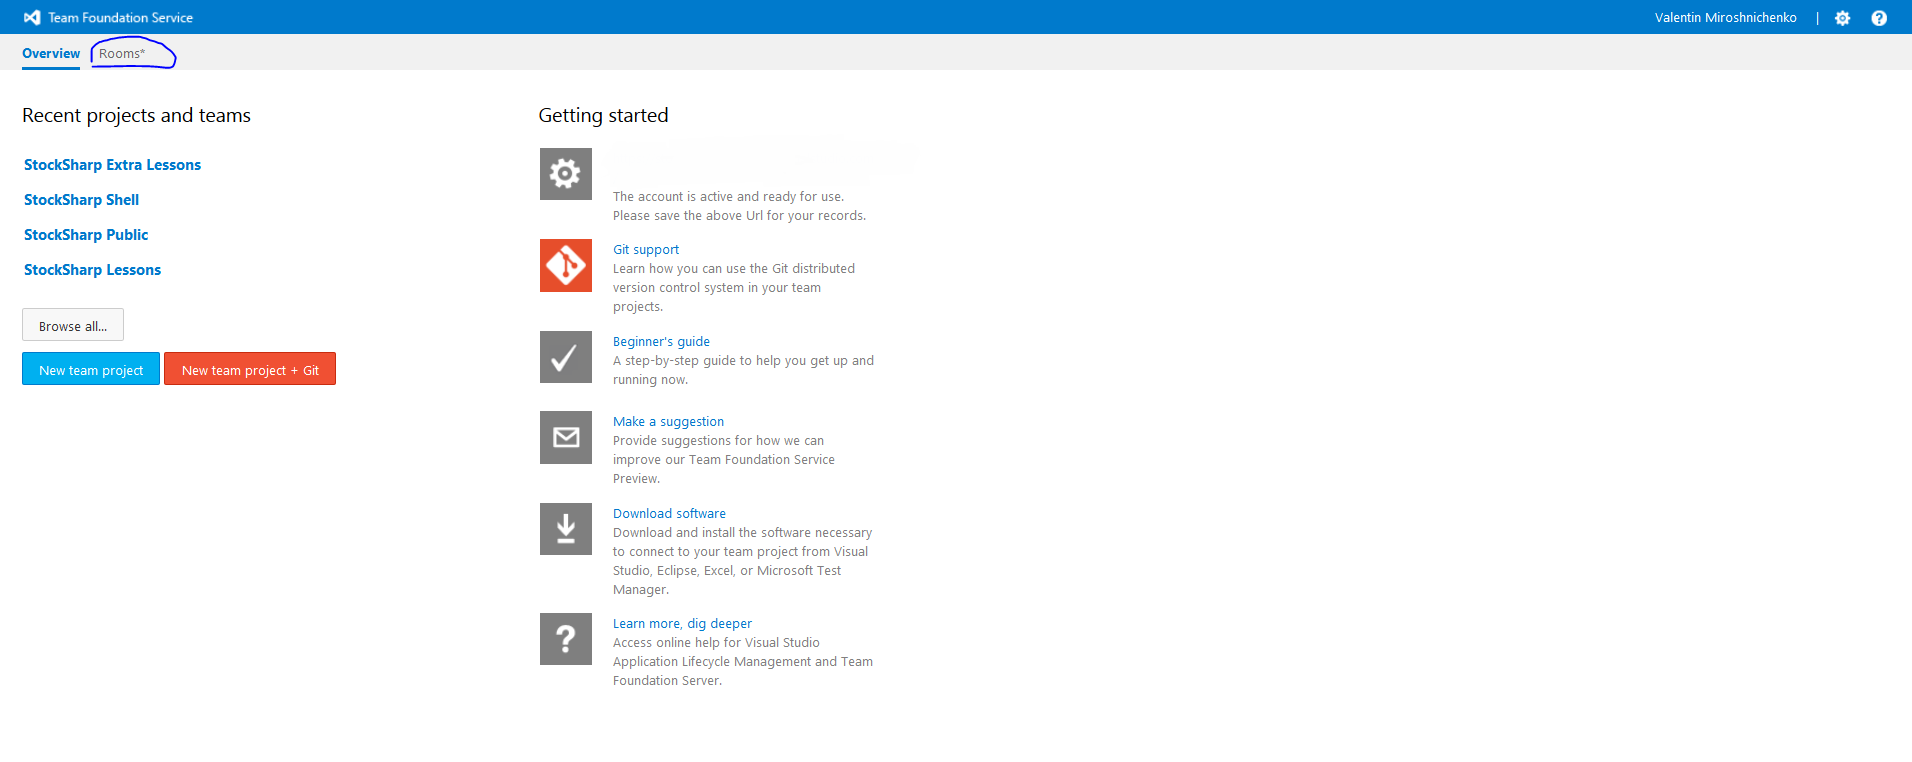The width and height of the screenshot is (1912, 762).
Task: Open StockSharp Public project
Action: point(86,235)
